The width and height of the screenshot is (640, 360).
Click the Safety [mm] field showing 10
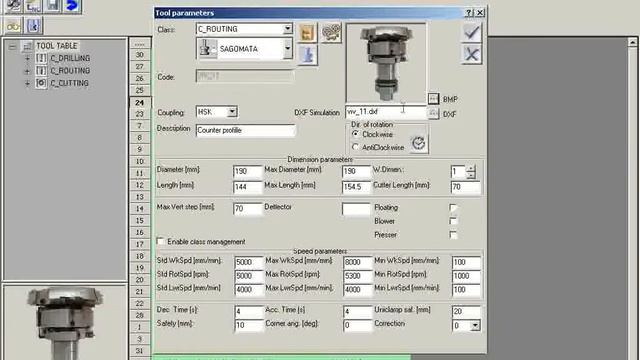(249, 325)
